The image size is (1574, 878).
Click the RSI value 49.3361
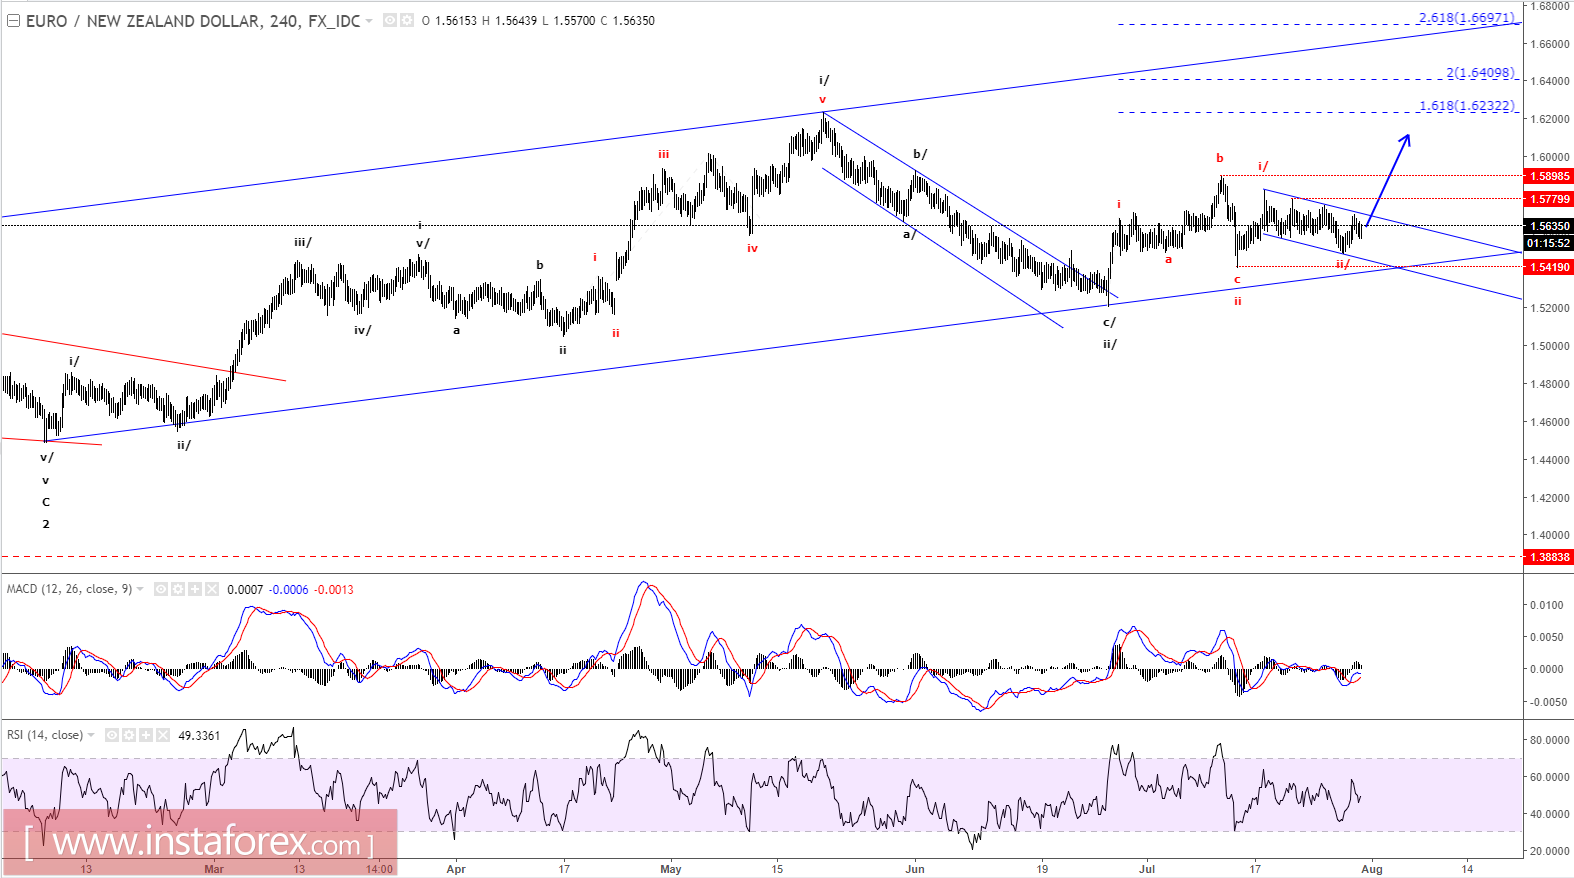coord(199,736)
